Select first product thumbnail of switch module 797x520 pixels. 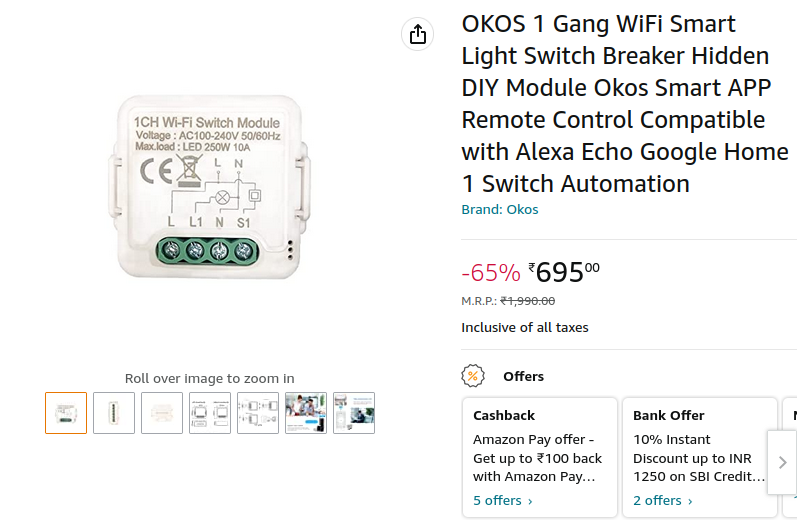(66, 413)
